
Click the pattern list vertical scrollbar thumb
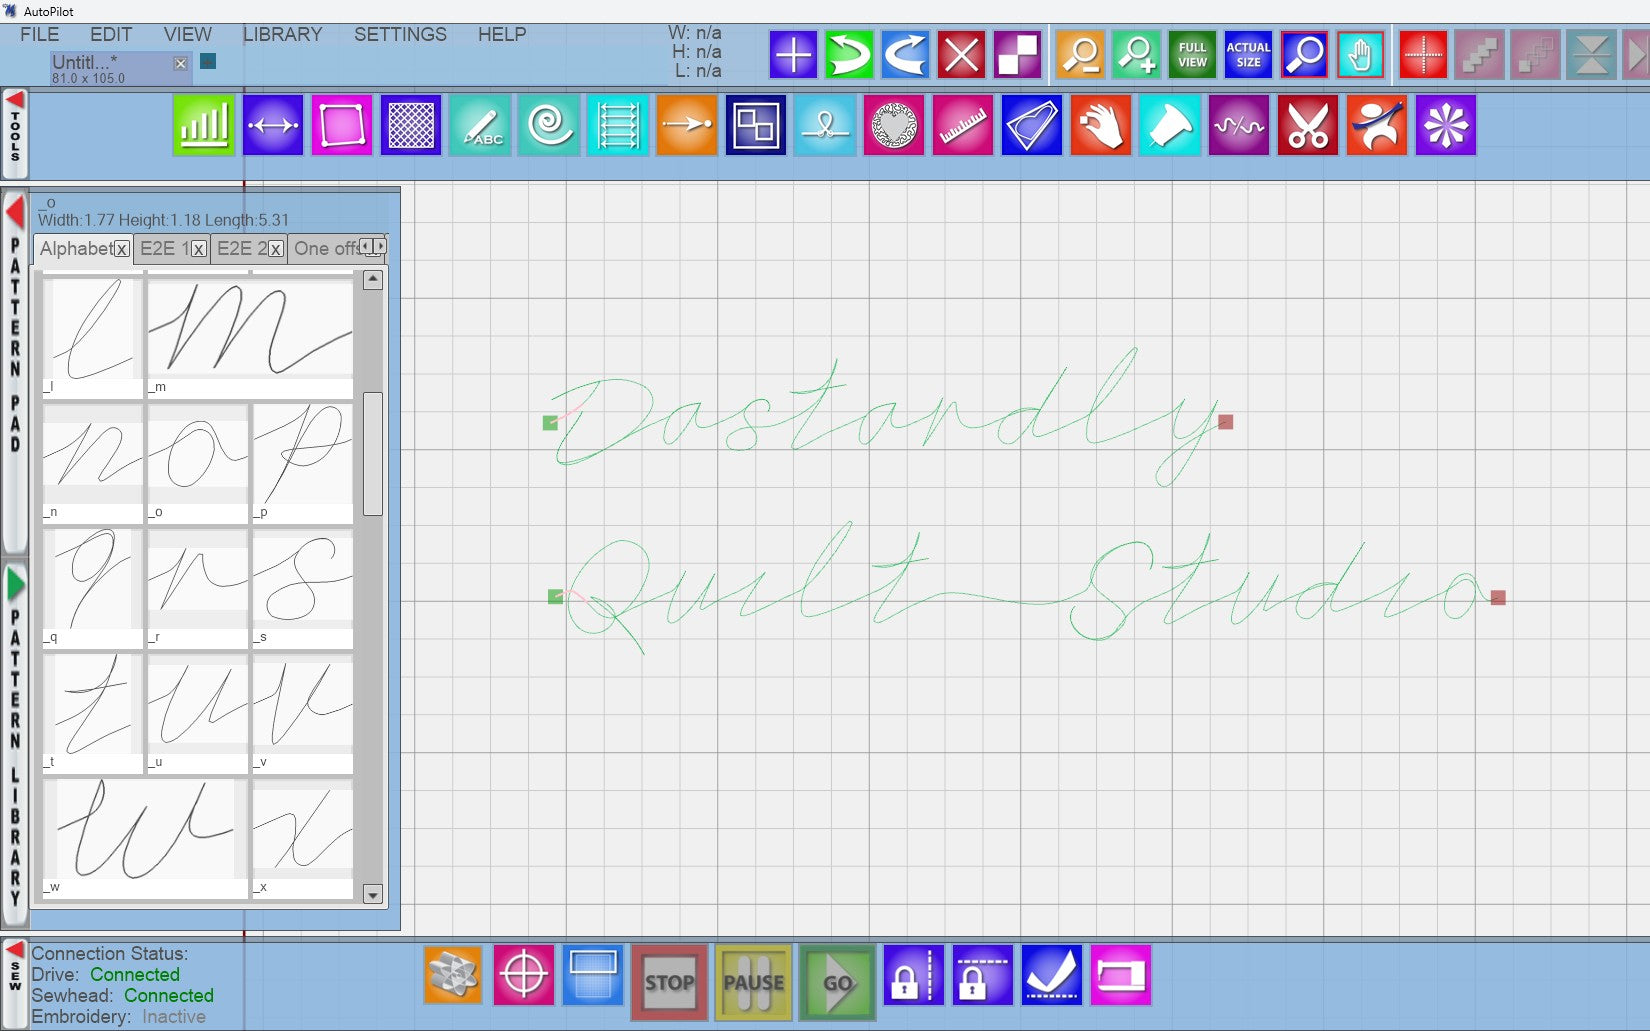373,454
